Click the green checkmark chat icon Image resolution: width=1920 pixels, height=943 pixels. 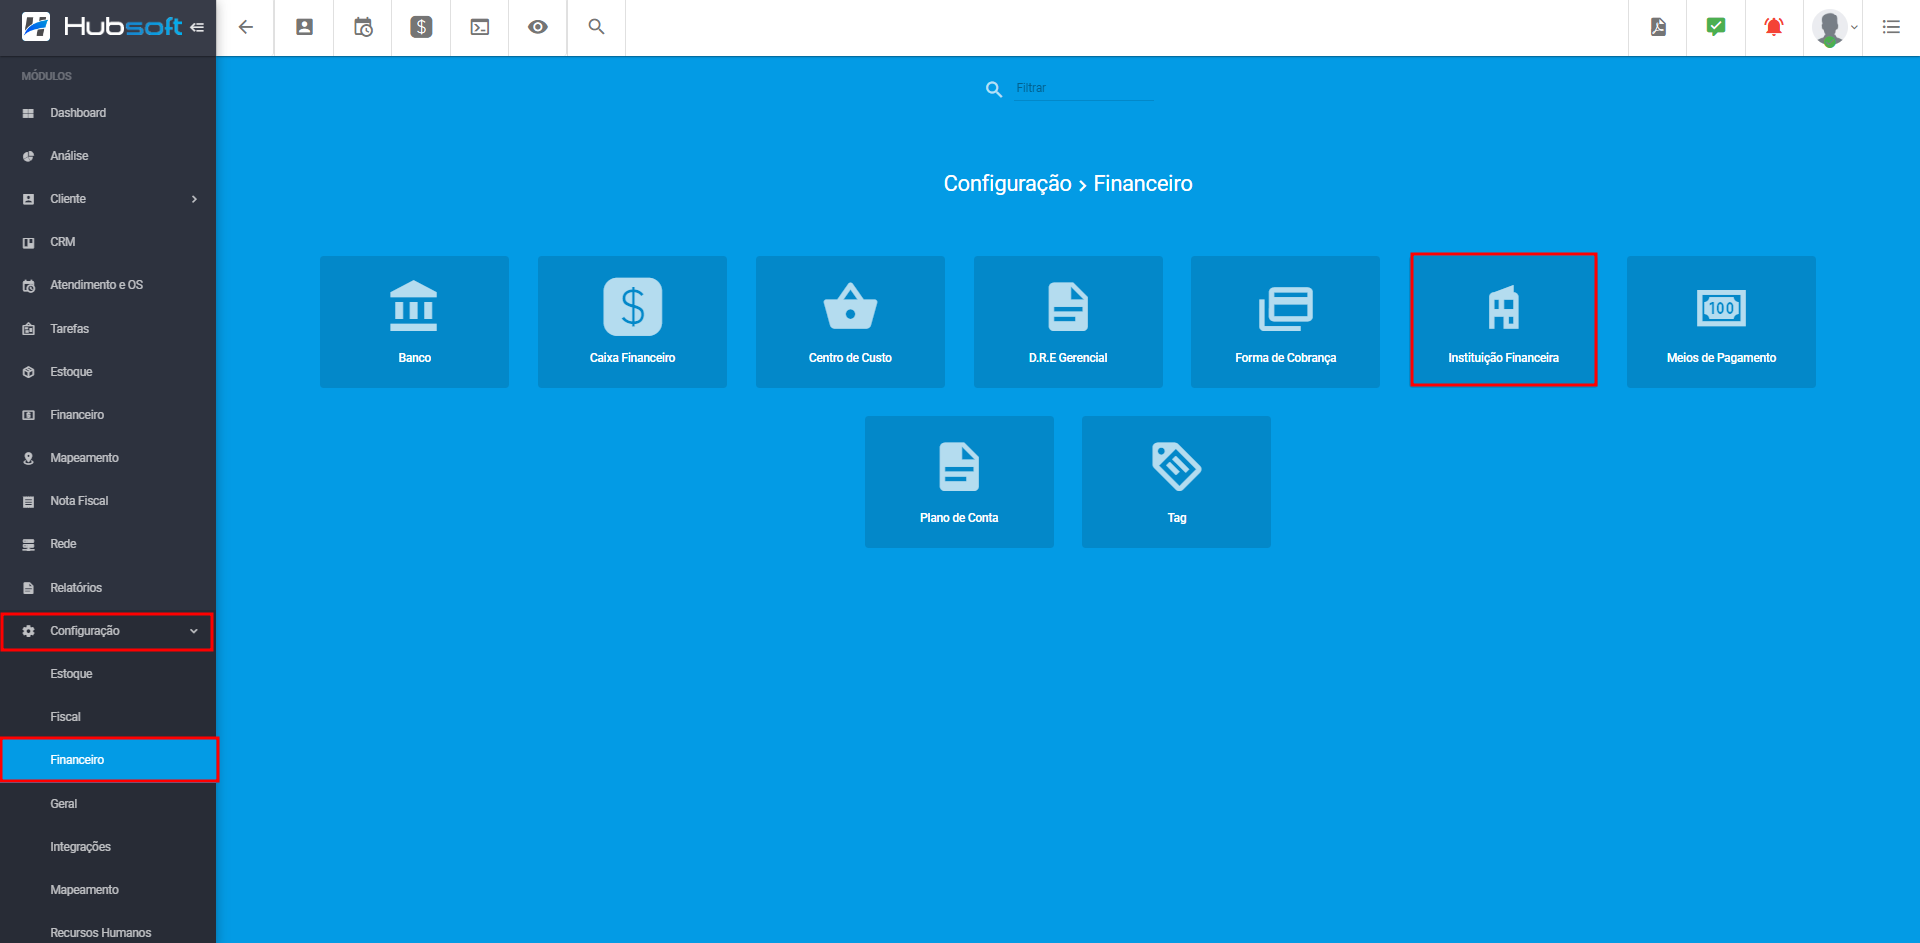(x=1716, y=27)
